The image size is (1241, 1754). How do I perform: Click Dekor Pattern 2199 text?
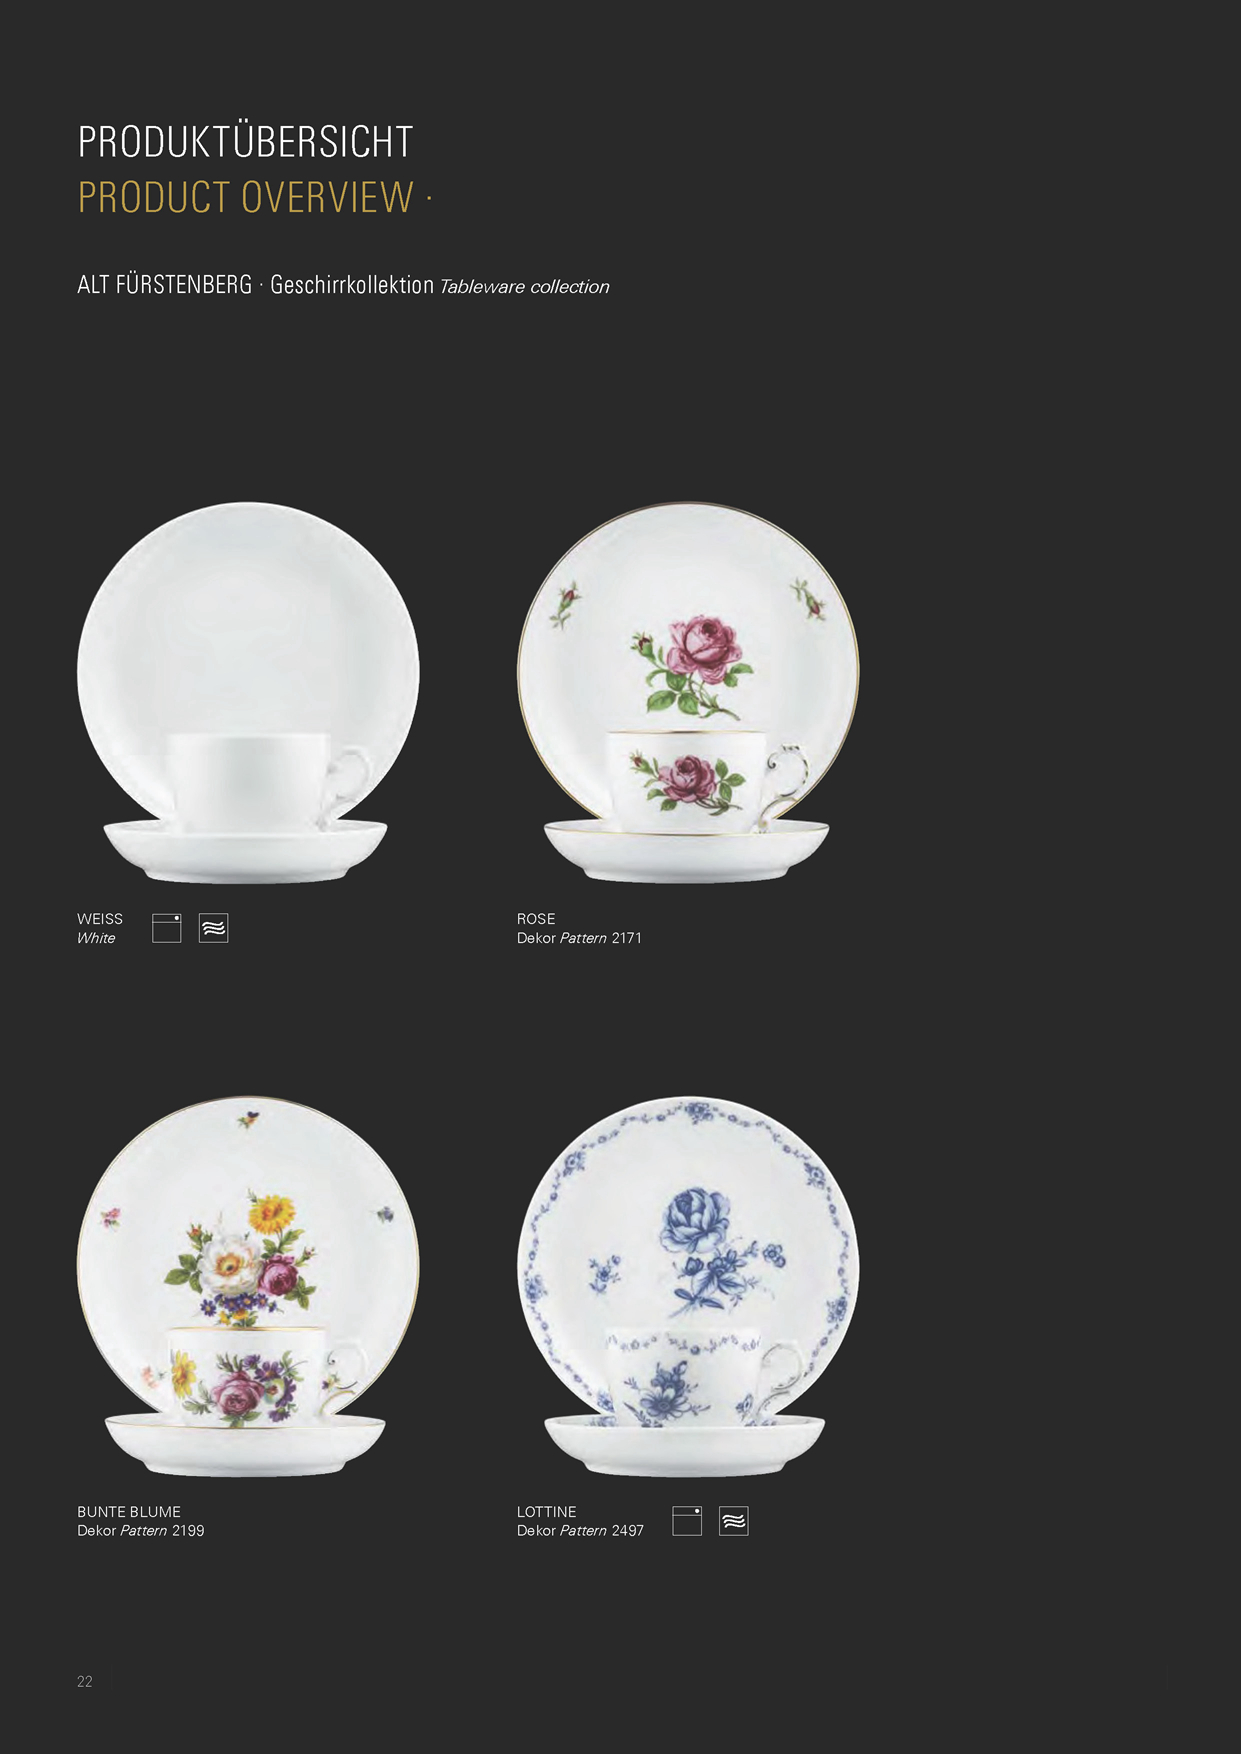click(140, 1531)
